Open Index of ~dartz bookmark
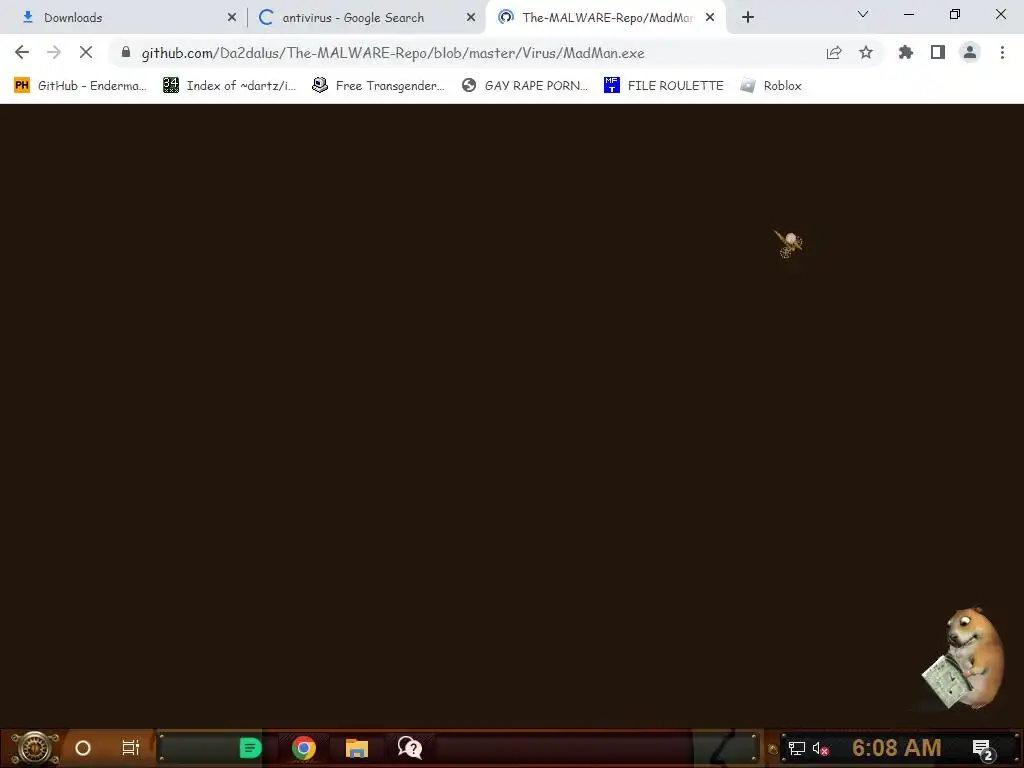The width and height of the screenshot is (1024, 768). pos(229,86)
